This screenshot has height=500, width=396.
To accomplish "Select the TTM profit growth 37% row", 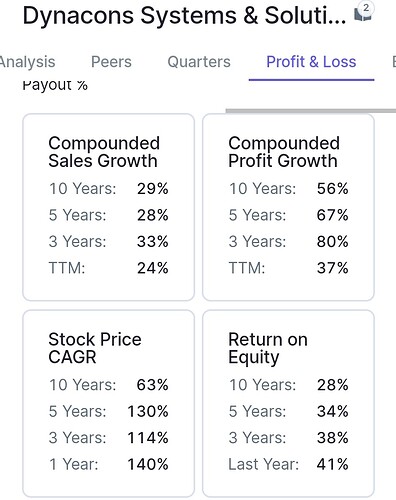I will 289,268.
